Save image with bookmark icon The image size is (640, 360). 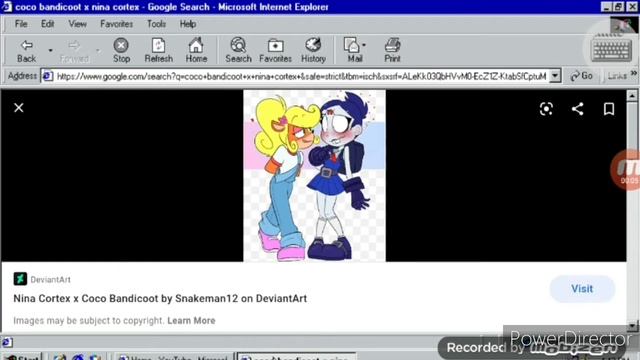point(609,109)
